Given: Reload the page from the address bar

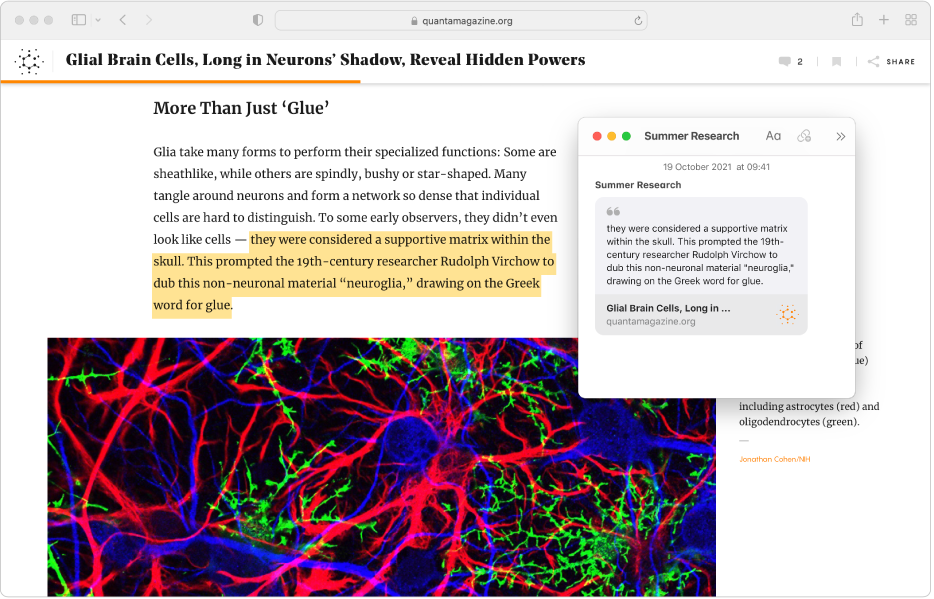Looking at the screenshot, I should coord(638,20).
